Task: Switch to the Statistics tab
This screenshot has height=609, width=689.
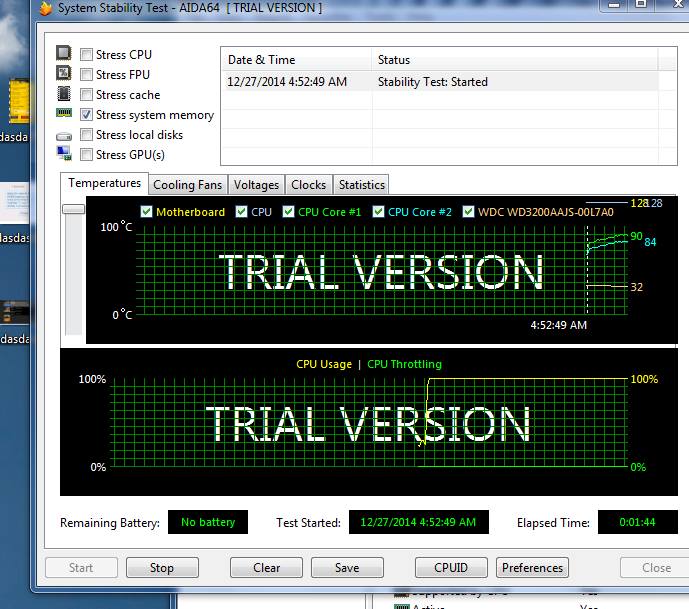Action: pos(362,185)
